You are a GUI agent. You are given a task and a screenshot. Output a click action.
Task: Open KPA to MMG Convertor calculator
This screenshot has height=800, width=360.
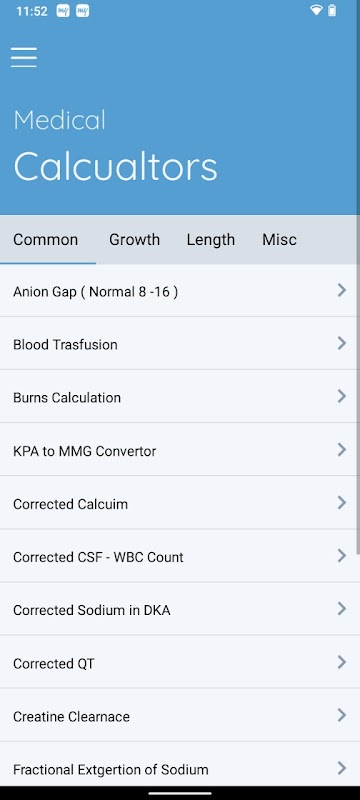[x=178, y=449]
